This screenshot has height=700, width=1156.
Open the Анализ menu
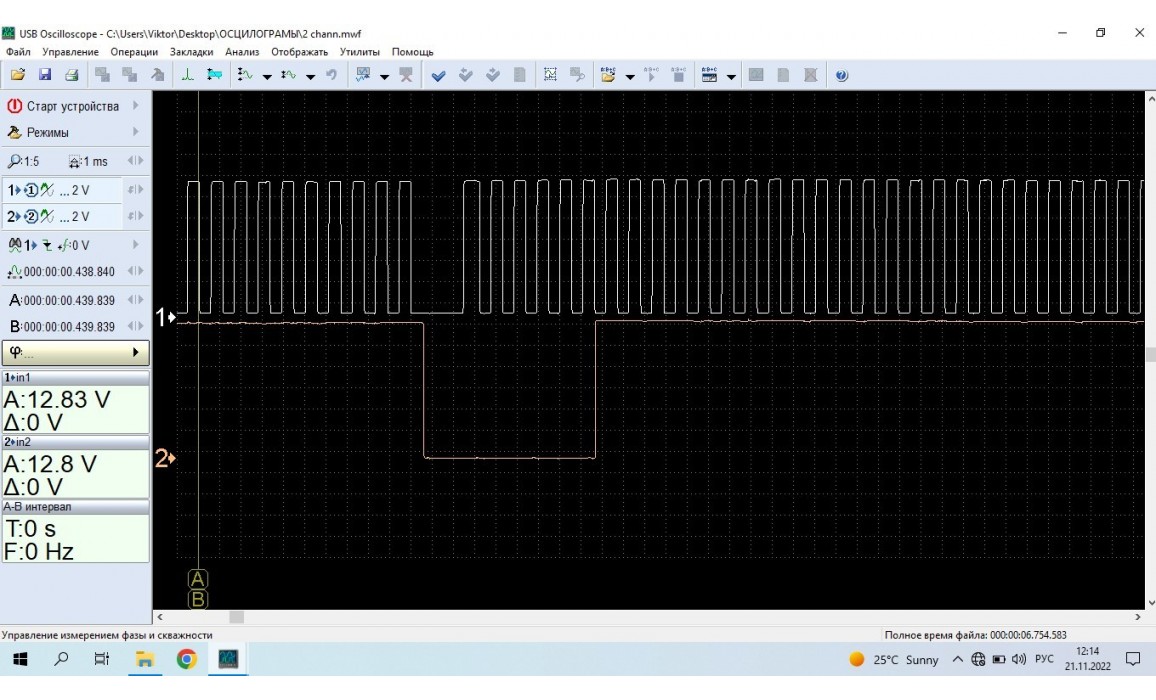click(242, 52)
